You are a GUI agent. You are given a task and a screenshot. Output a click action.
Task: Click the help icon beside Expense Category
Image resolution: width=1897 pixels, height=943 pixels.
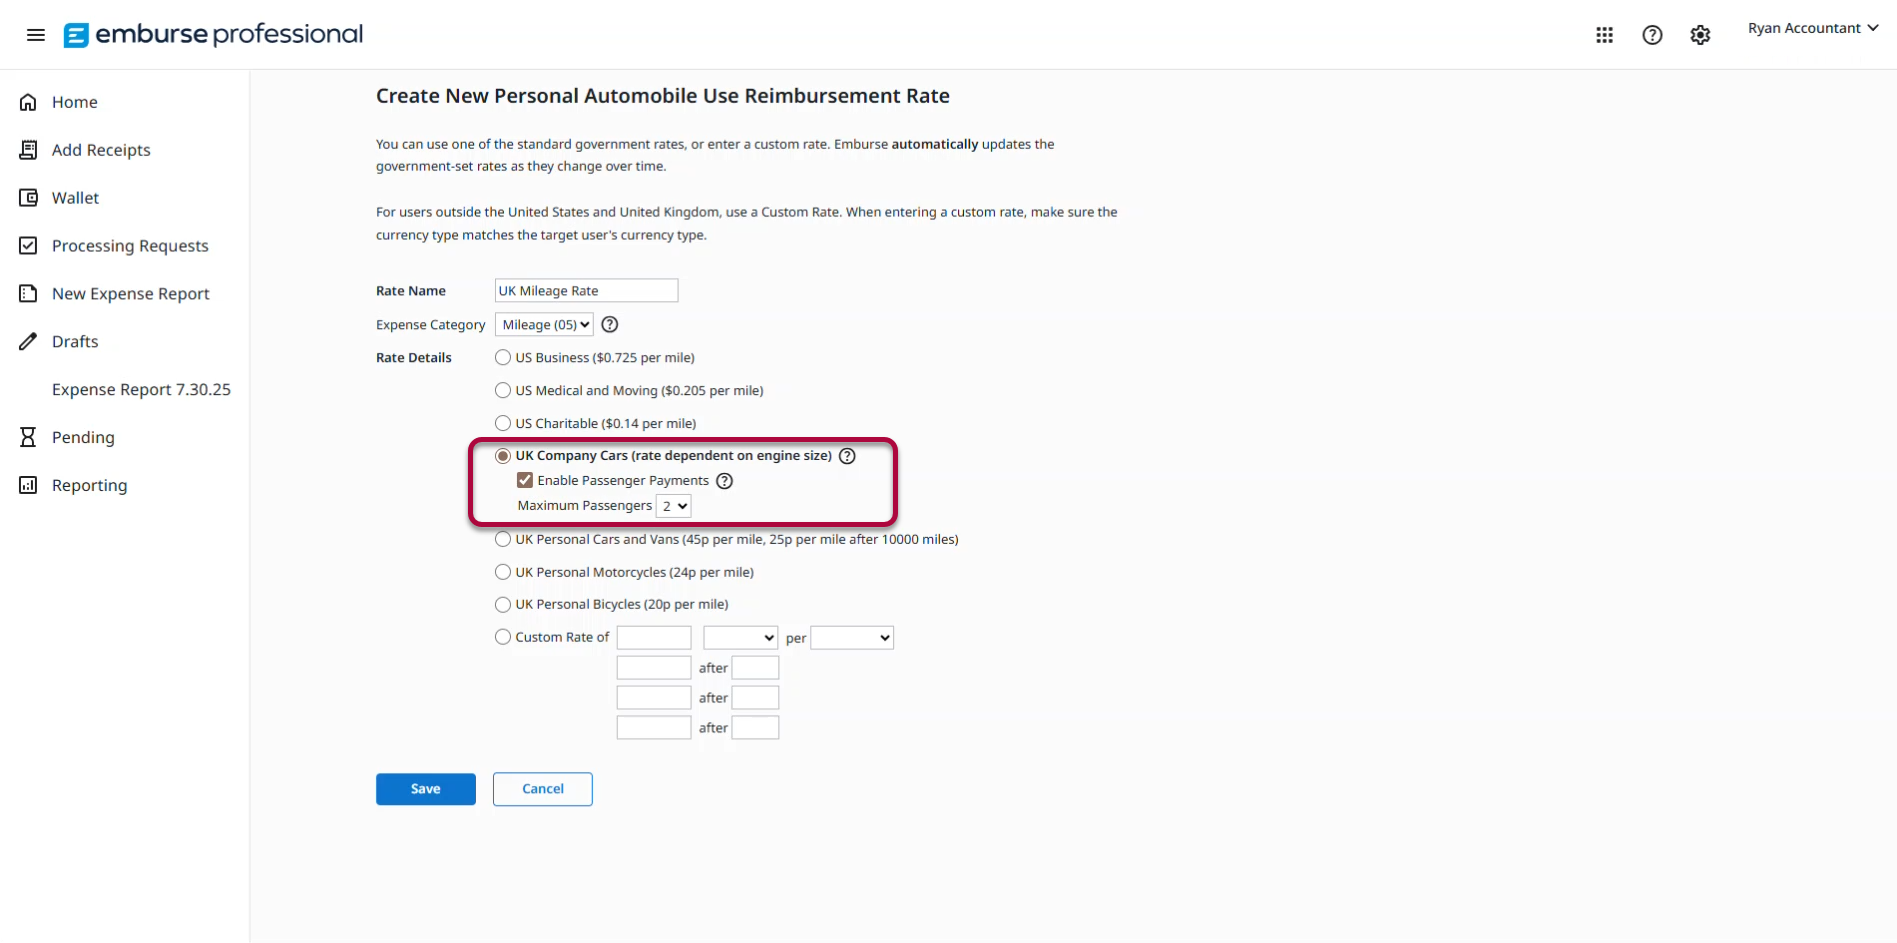click(x=610, y=324)
